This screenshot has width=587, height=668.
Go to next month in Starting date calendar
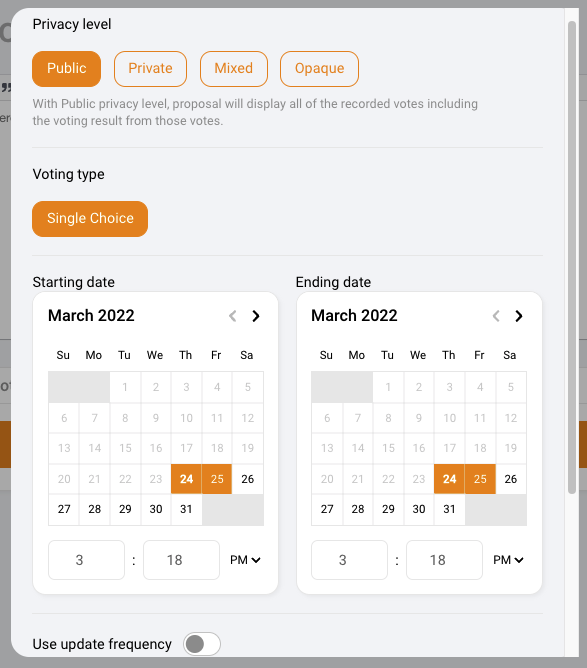(x=256, y=316)
